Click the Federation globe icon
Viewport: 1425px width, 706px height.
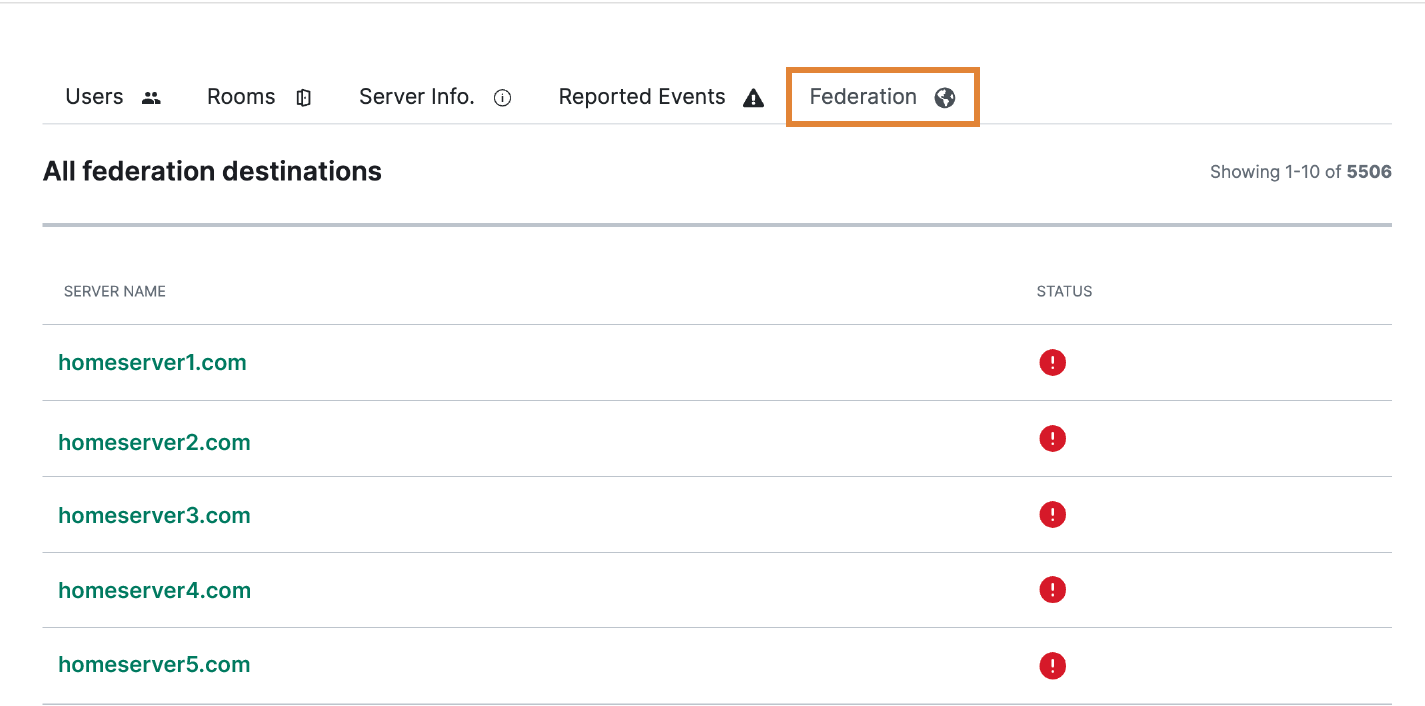click(944, 98)
